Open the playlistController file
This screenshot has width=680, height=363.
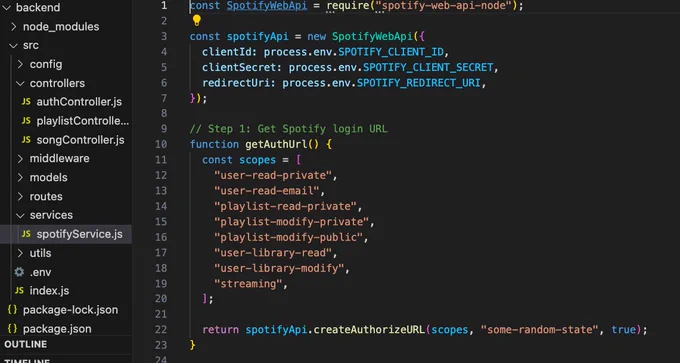(x=82, y=121)
